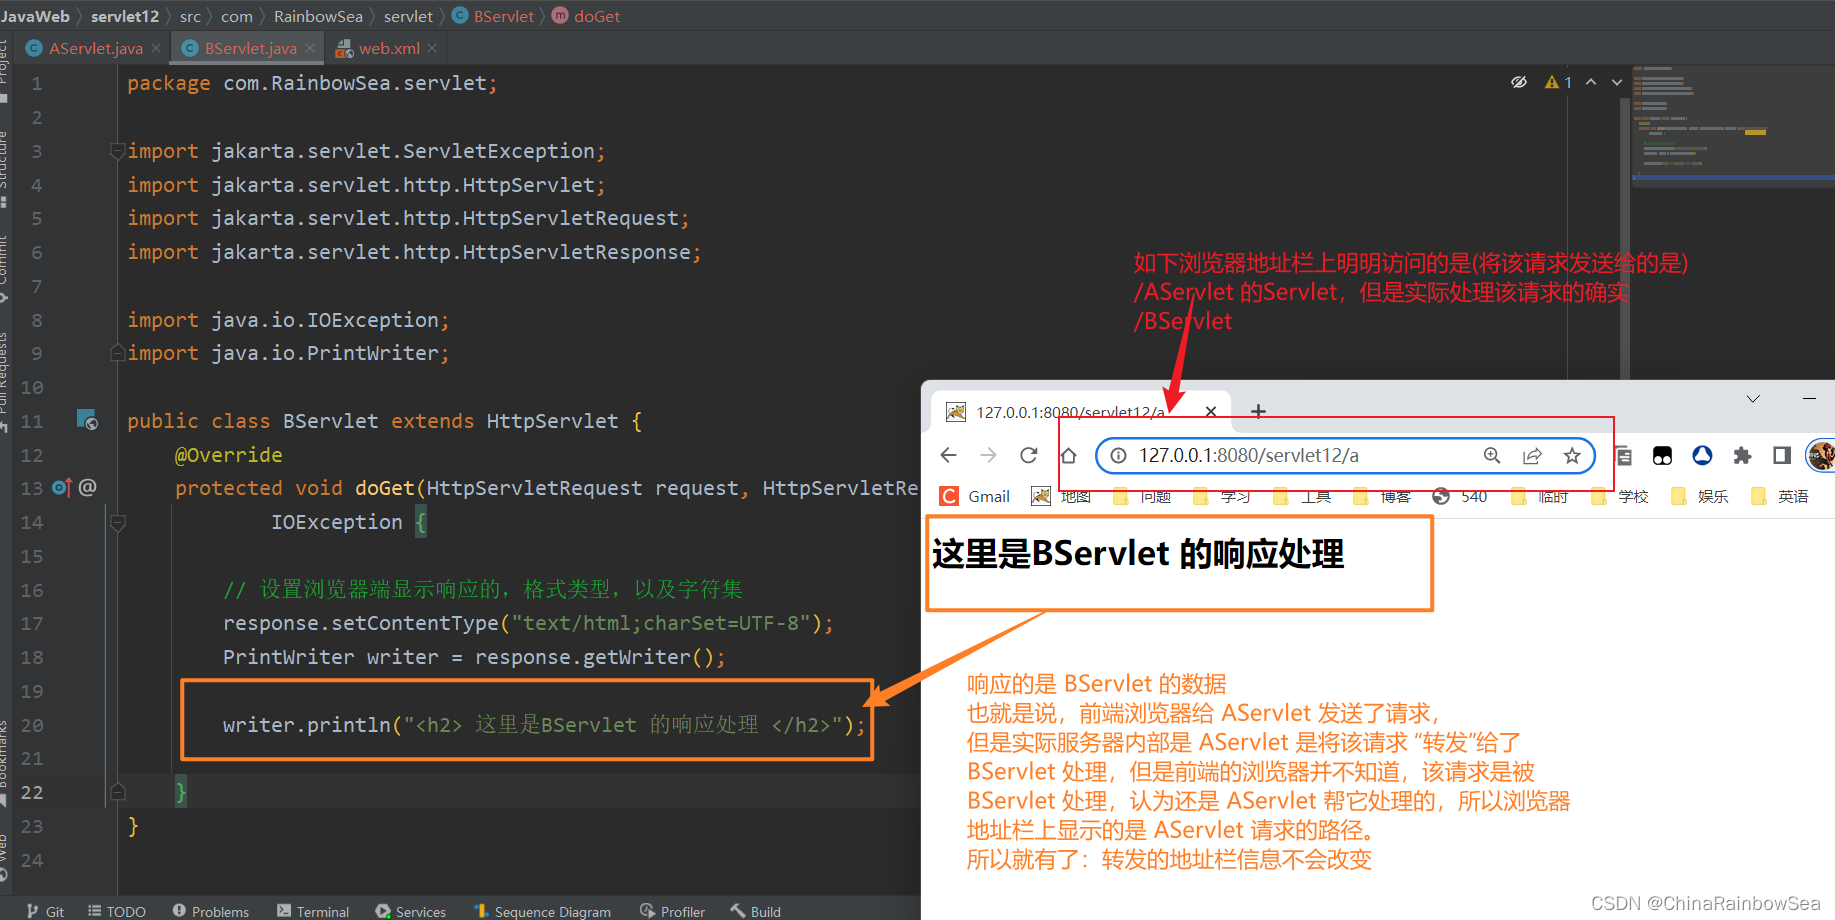
Task: Click the class gutter icon on line 11
Action: pyautogui.click(x=87, y=420)
